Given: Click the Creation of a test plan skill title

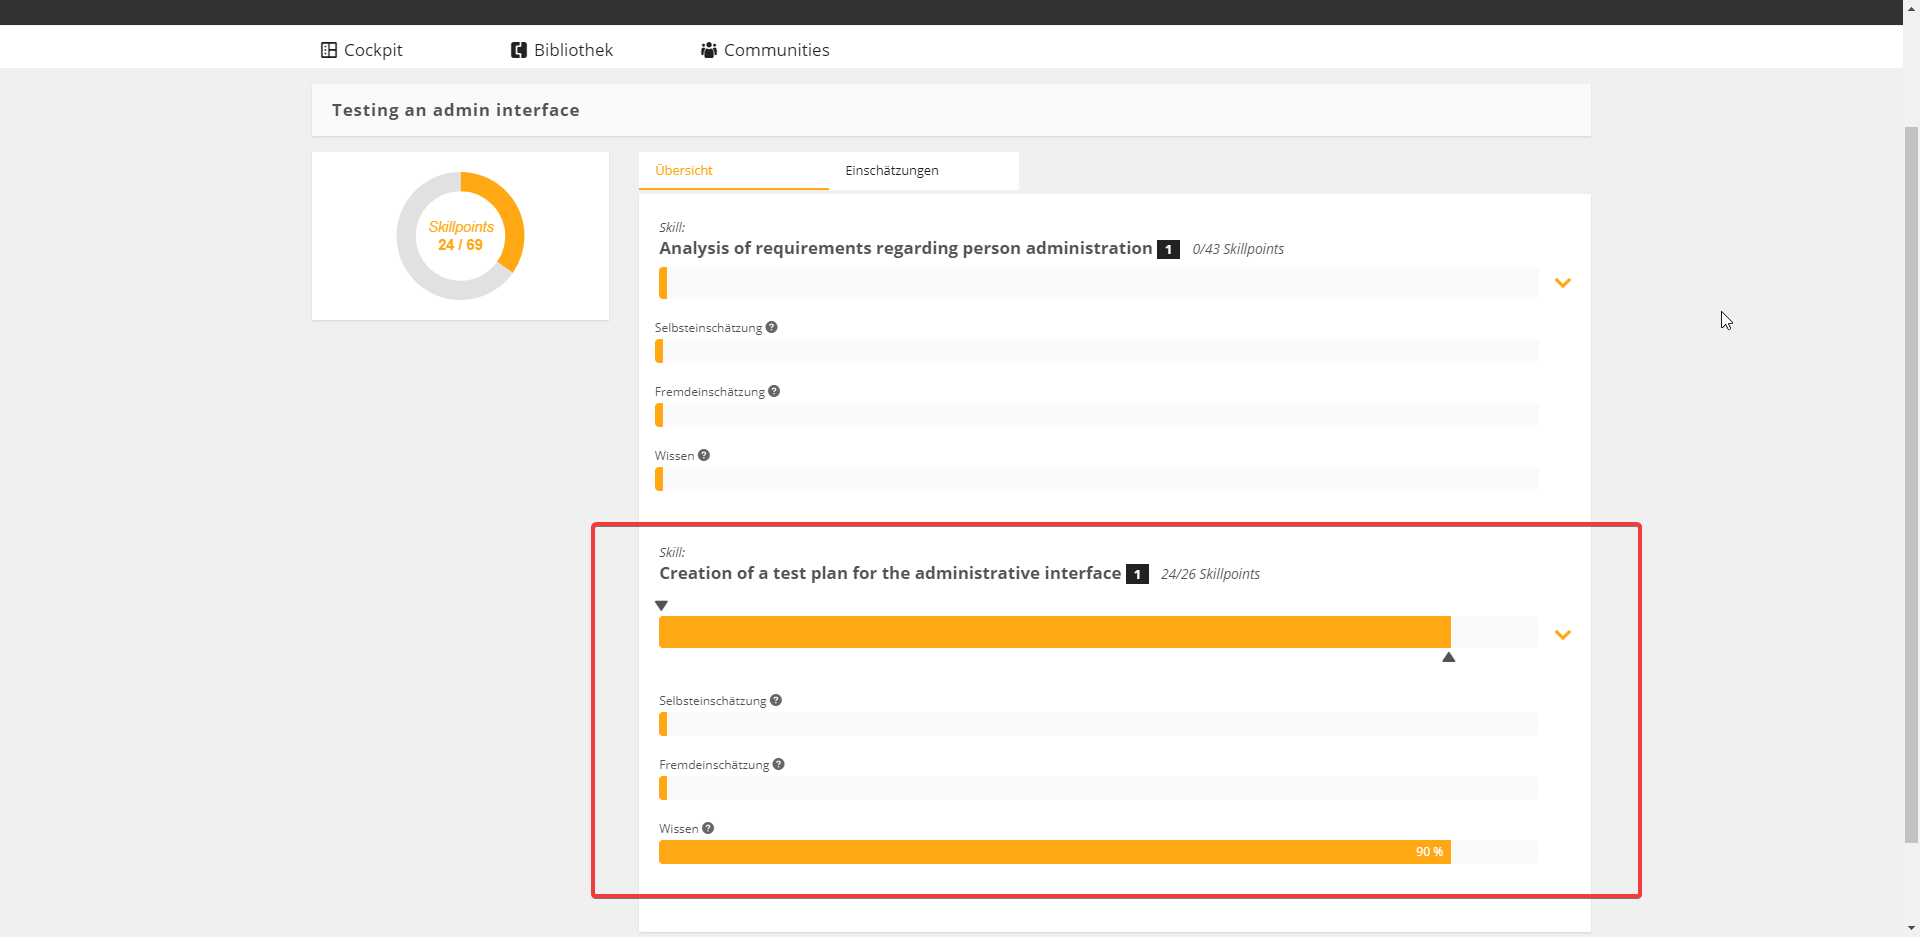Looking at the screenshot, I should click(889, 573).
